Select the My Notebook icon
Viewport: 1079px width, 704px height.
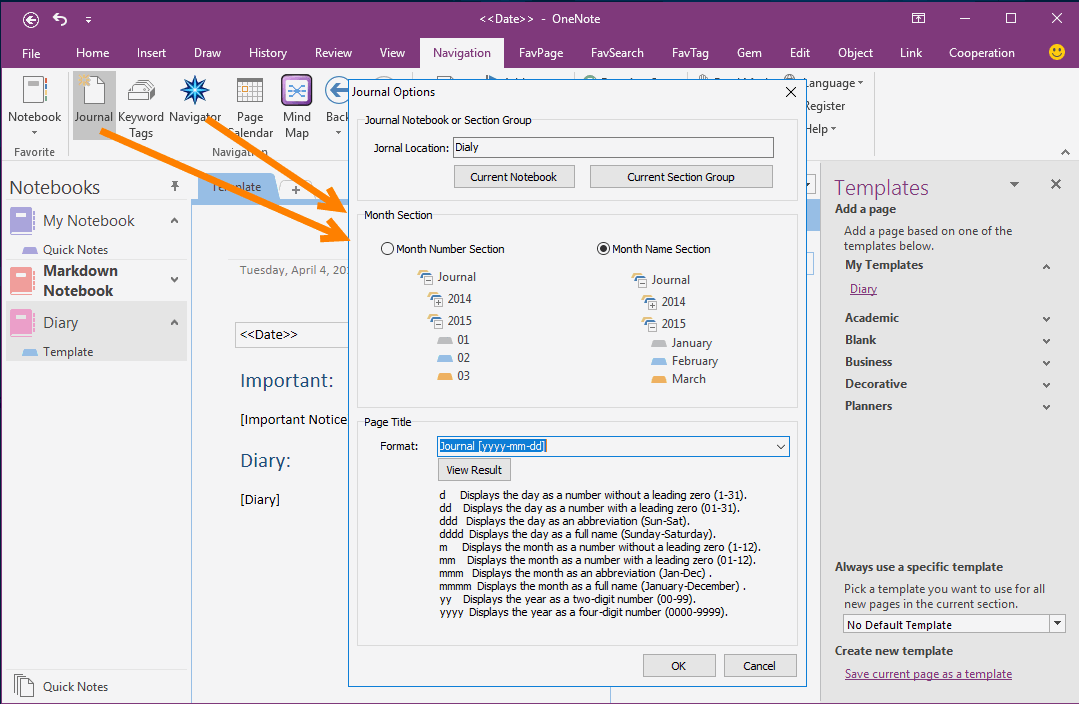pyautogui.click(x=22, y=221)
